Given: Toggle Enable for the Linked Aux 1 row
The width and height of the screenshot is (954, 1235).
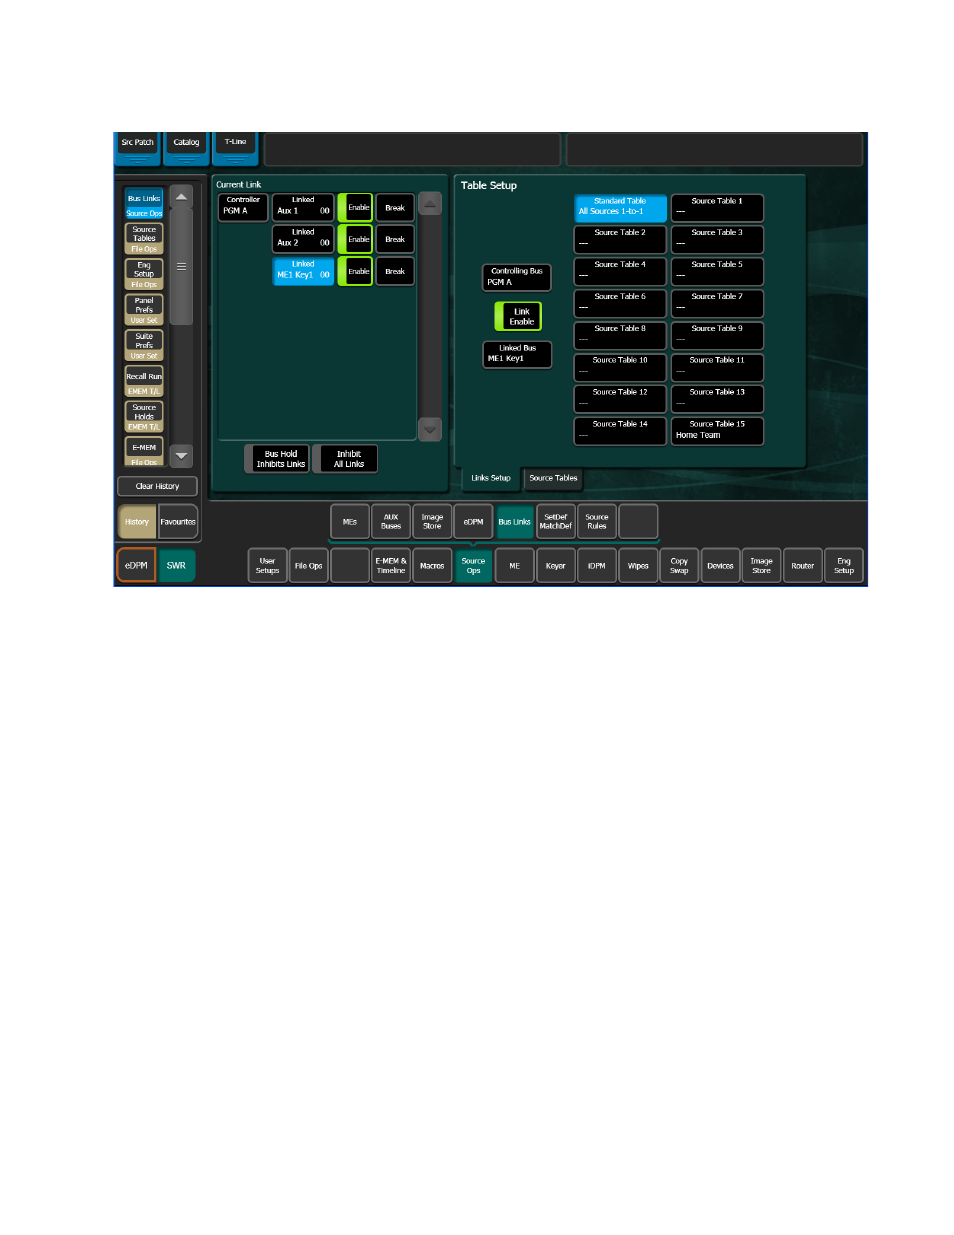Looking at the screenshot, I should 355,207.
